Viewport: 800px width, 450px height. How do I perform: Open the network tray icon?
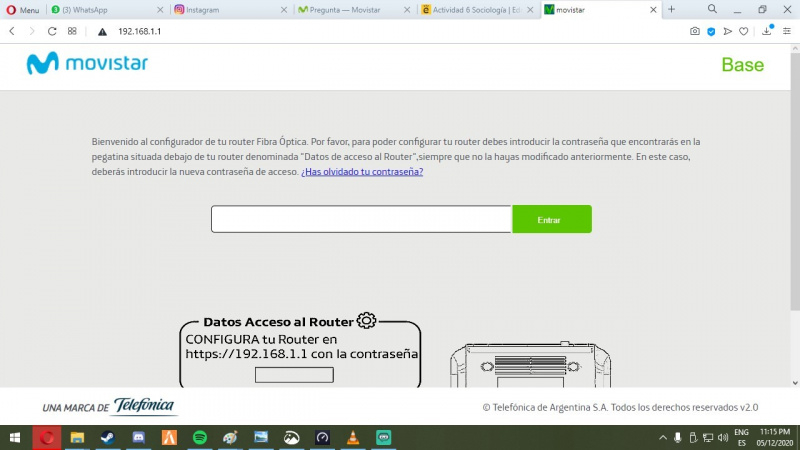coord(708,438)
